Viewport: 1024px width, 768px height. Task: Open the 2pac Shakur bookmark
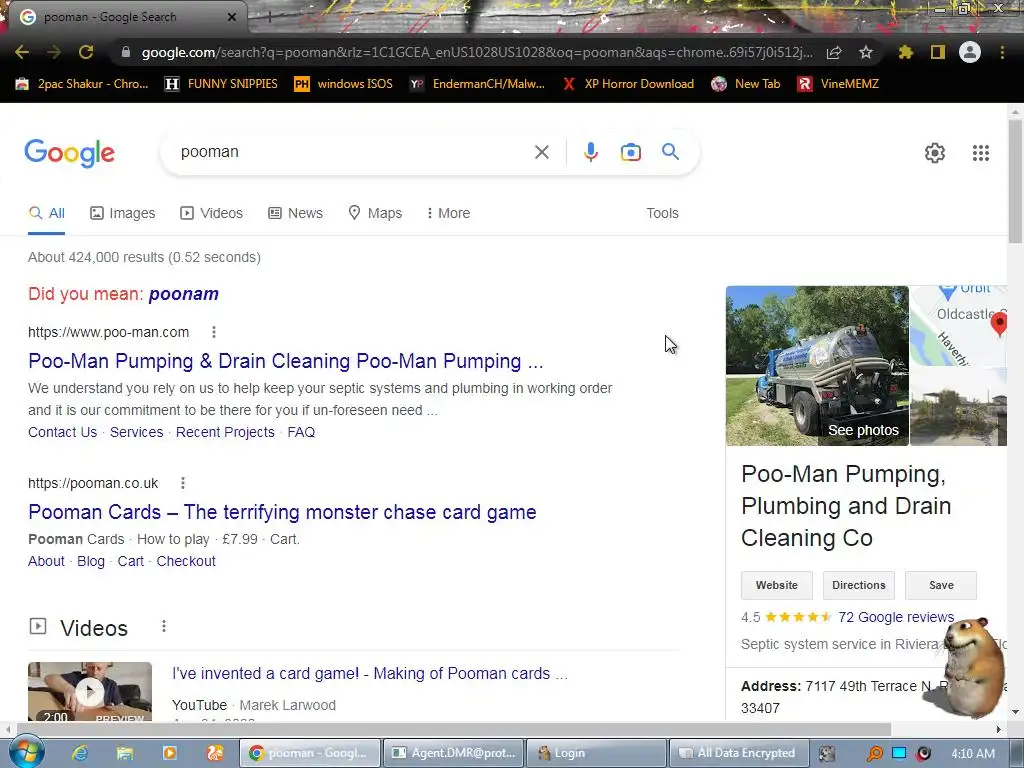[82, 84]
